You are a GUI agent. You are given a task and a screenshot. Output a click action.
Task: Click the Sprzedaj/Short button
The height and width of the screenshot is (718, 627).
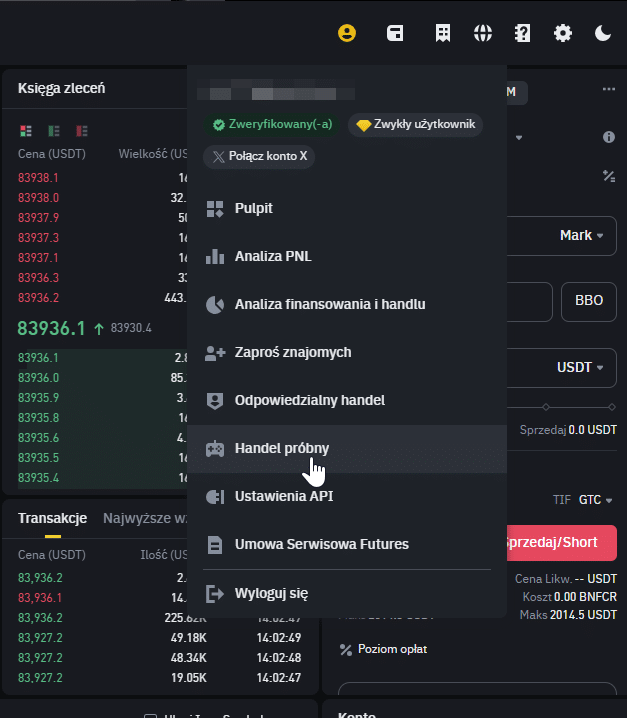click(562, 543)
